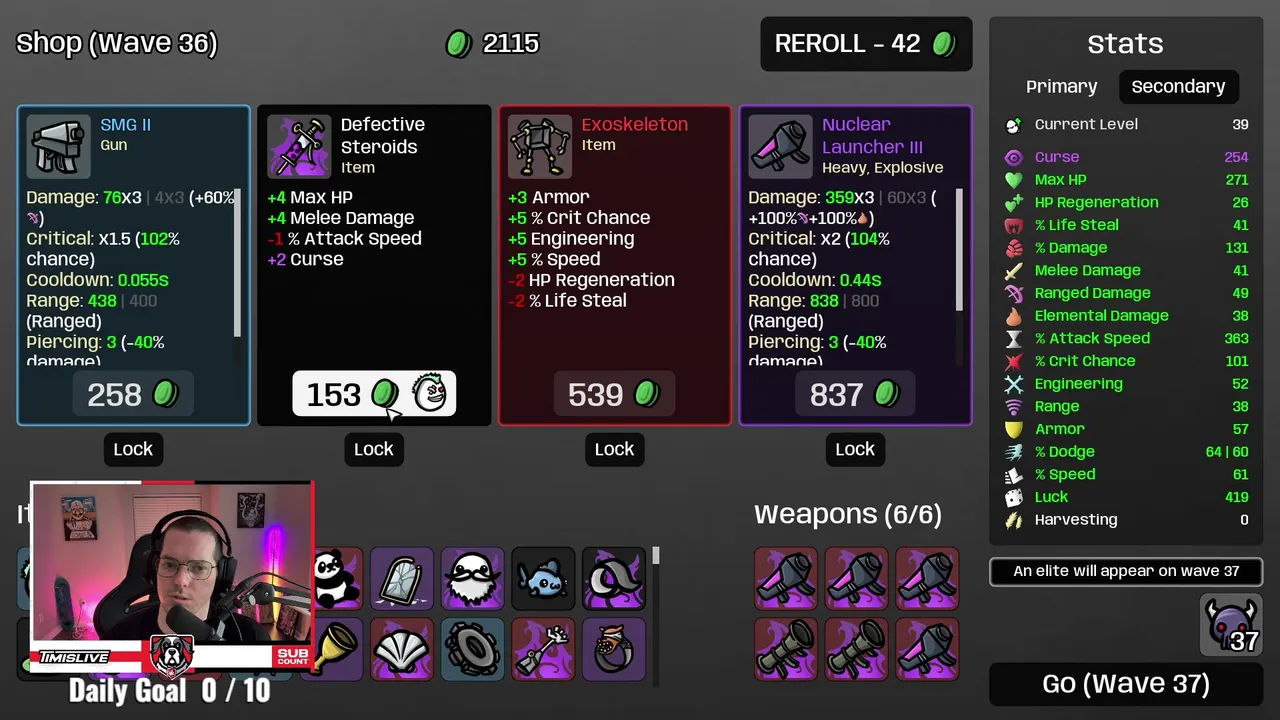Click the SMG II gun icon
The image size is (1280, 720).
pos(59,146)
